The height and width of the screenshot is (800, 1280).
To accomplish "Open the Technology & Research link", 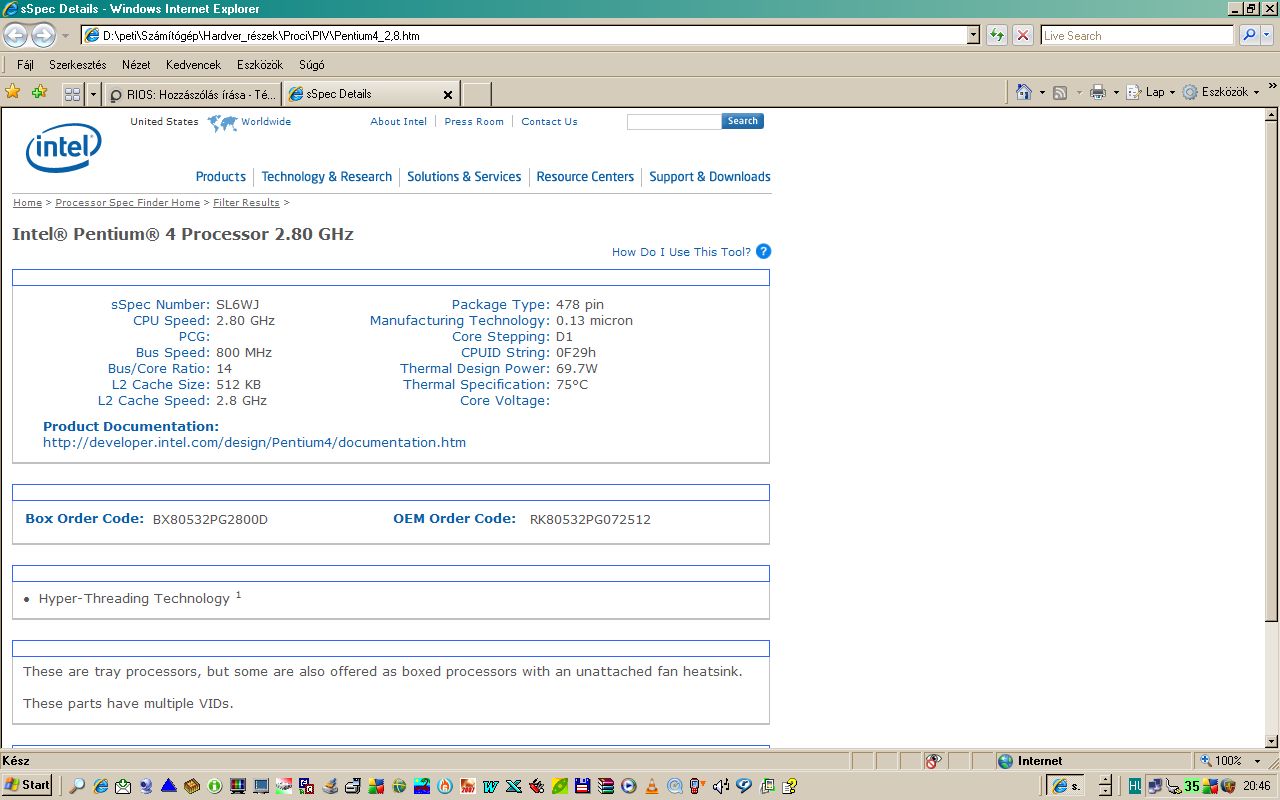I will [x=327, y=177].
